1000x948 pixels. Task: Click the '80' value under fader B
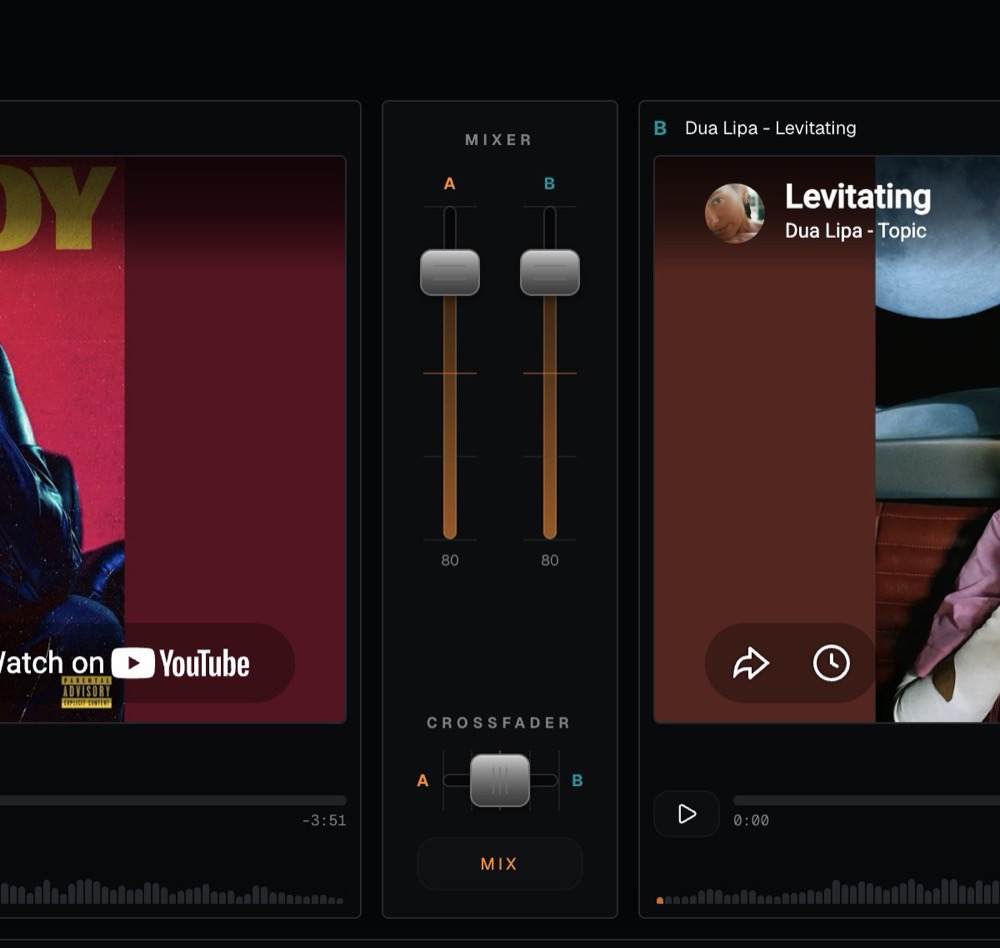click(550, 560)
